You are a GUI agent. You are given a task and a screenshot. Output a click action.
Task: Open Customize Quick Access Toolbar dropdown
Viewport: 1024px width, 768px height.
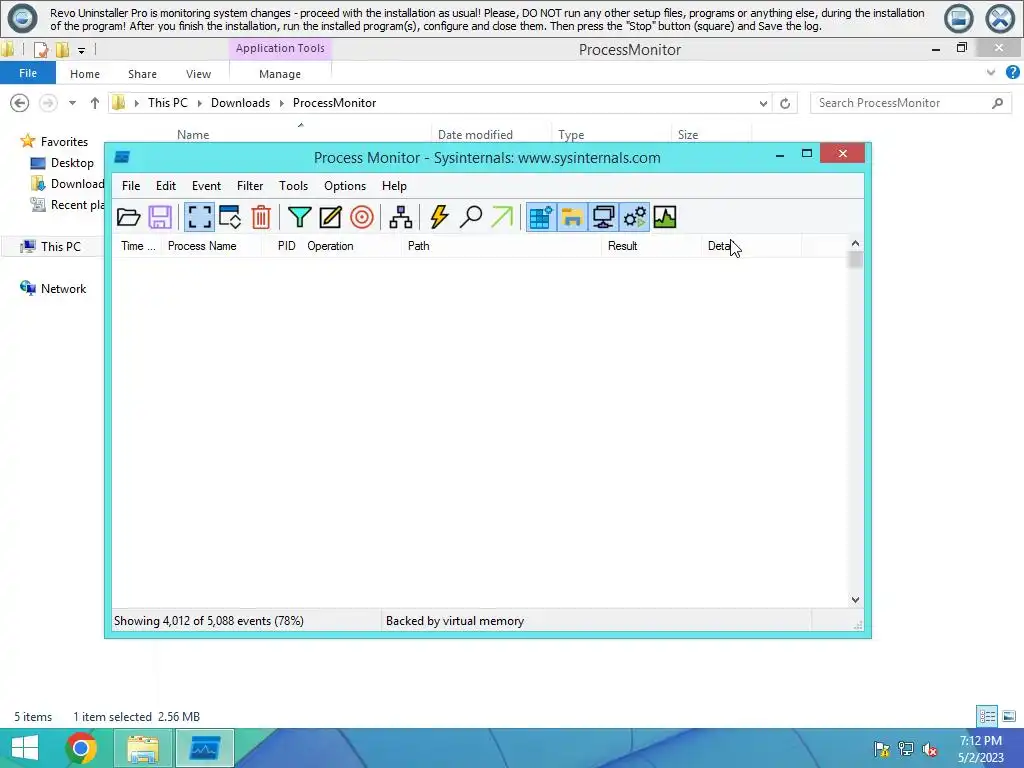[81, 50]
